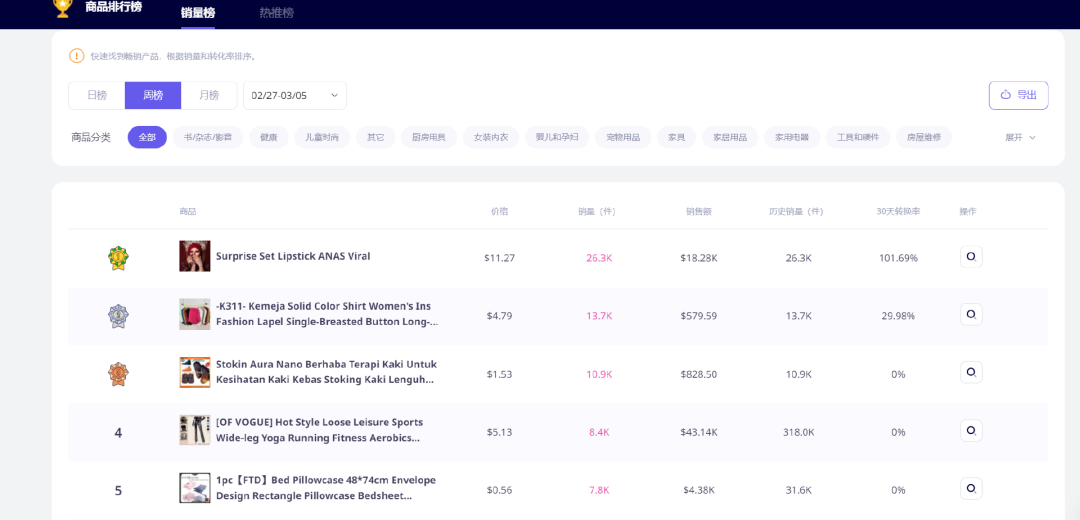Switch to the 销量榜 tab
Screen dimensions: 1080x520
tap(198, 13)
